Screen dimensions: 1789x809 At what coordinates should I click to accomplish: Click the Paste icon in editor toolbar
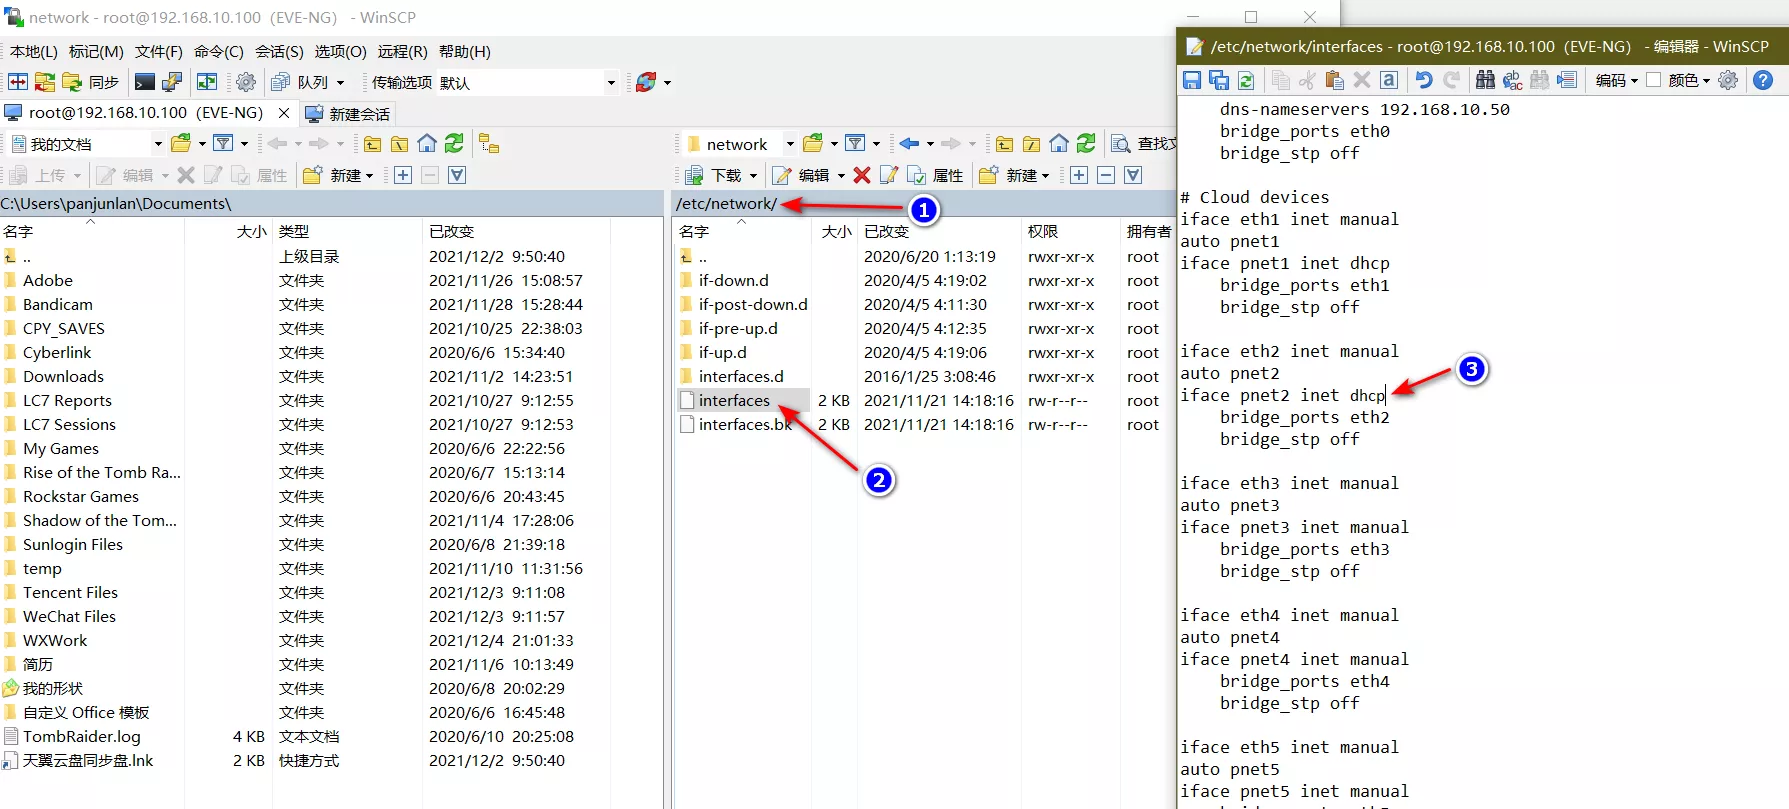1334,81
